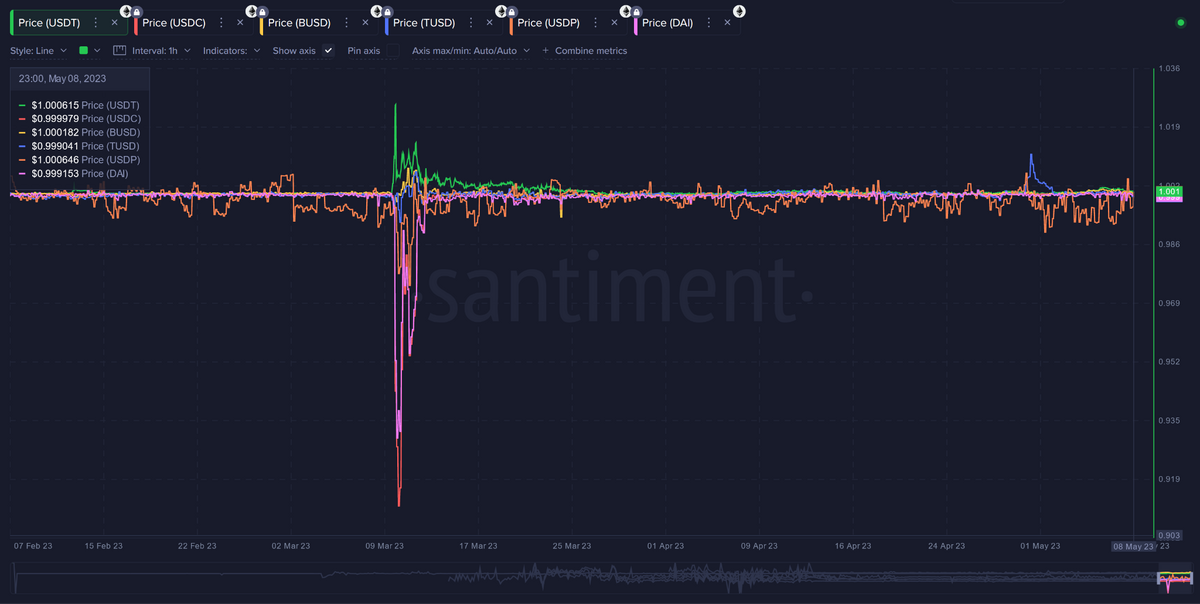Open the Style: Line dropdown

point(38,50)
